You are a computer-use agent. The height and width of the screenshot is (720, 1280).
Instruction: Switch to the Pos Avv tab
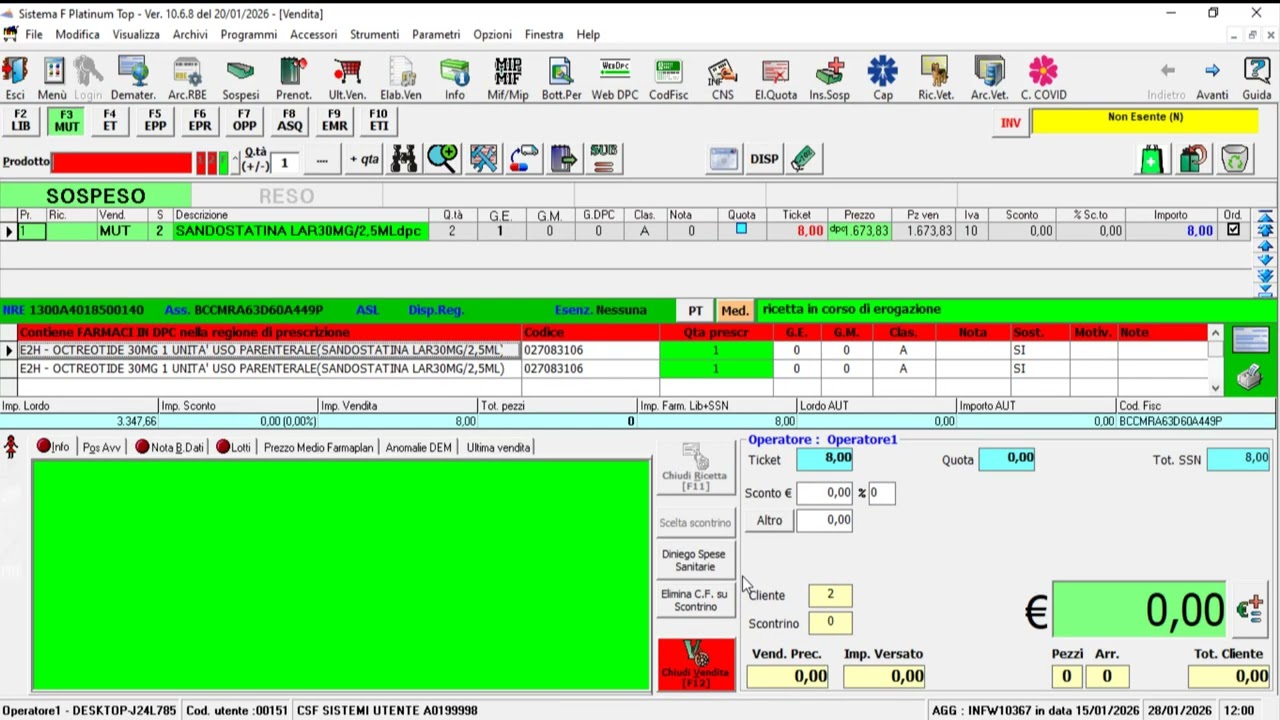coord(101,447)
